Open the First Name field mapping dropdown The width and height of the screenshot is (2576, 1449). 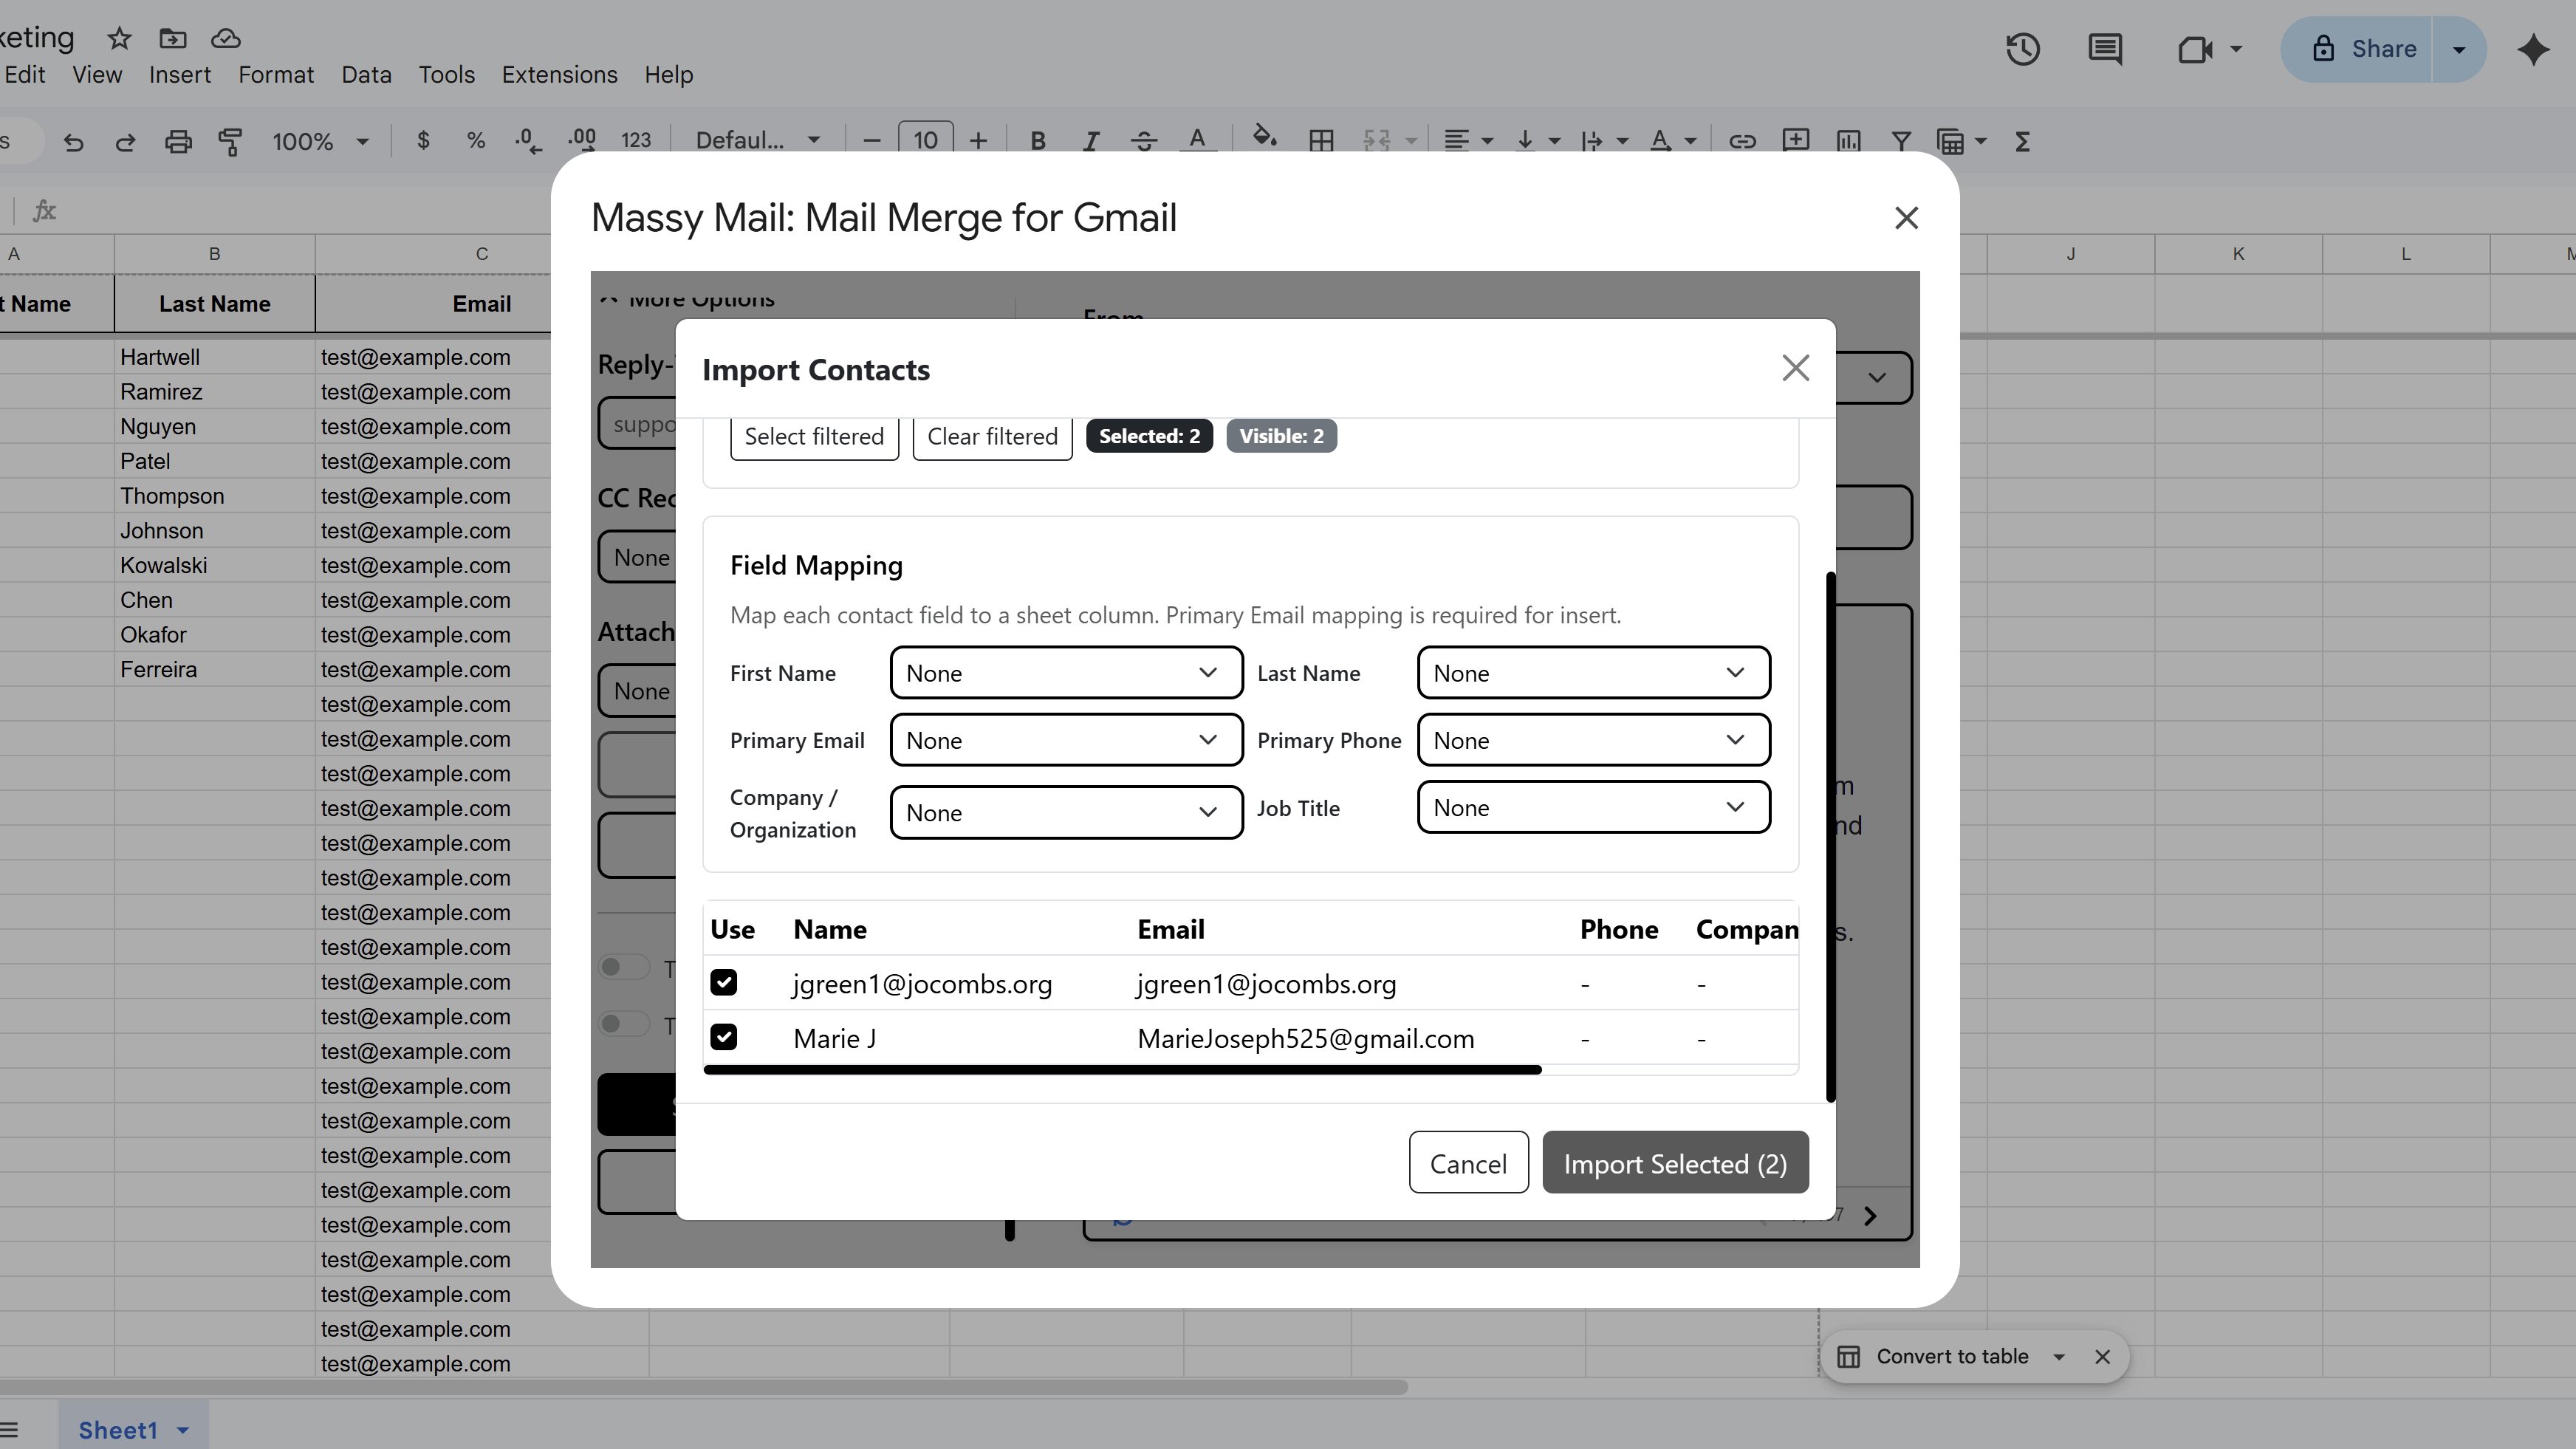(x=1065, y=672)
